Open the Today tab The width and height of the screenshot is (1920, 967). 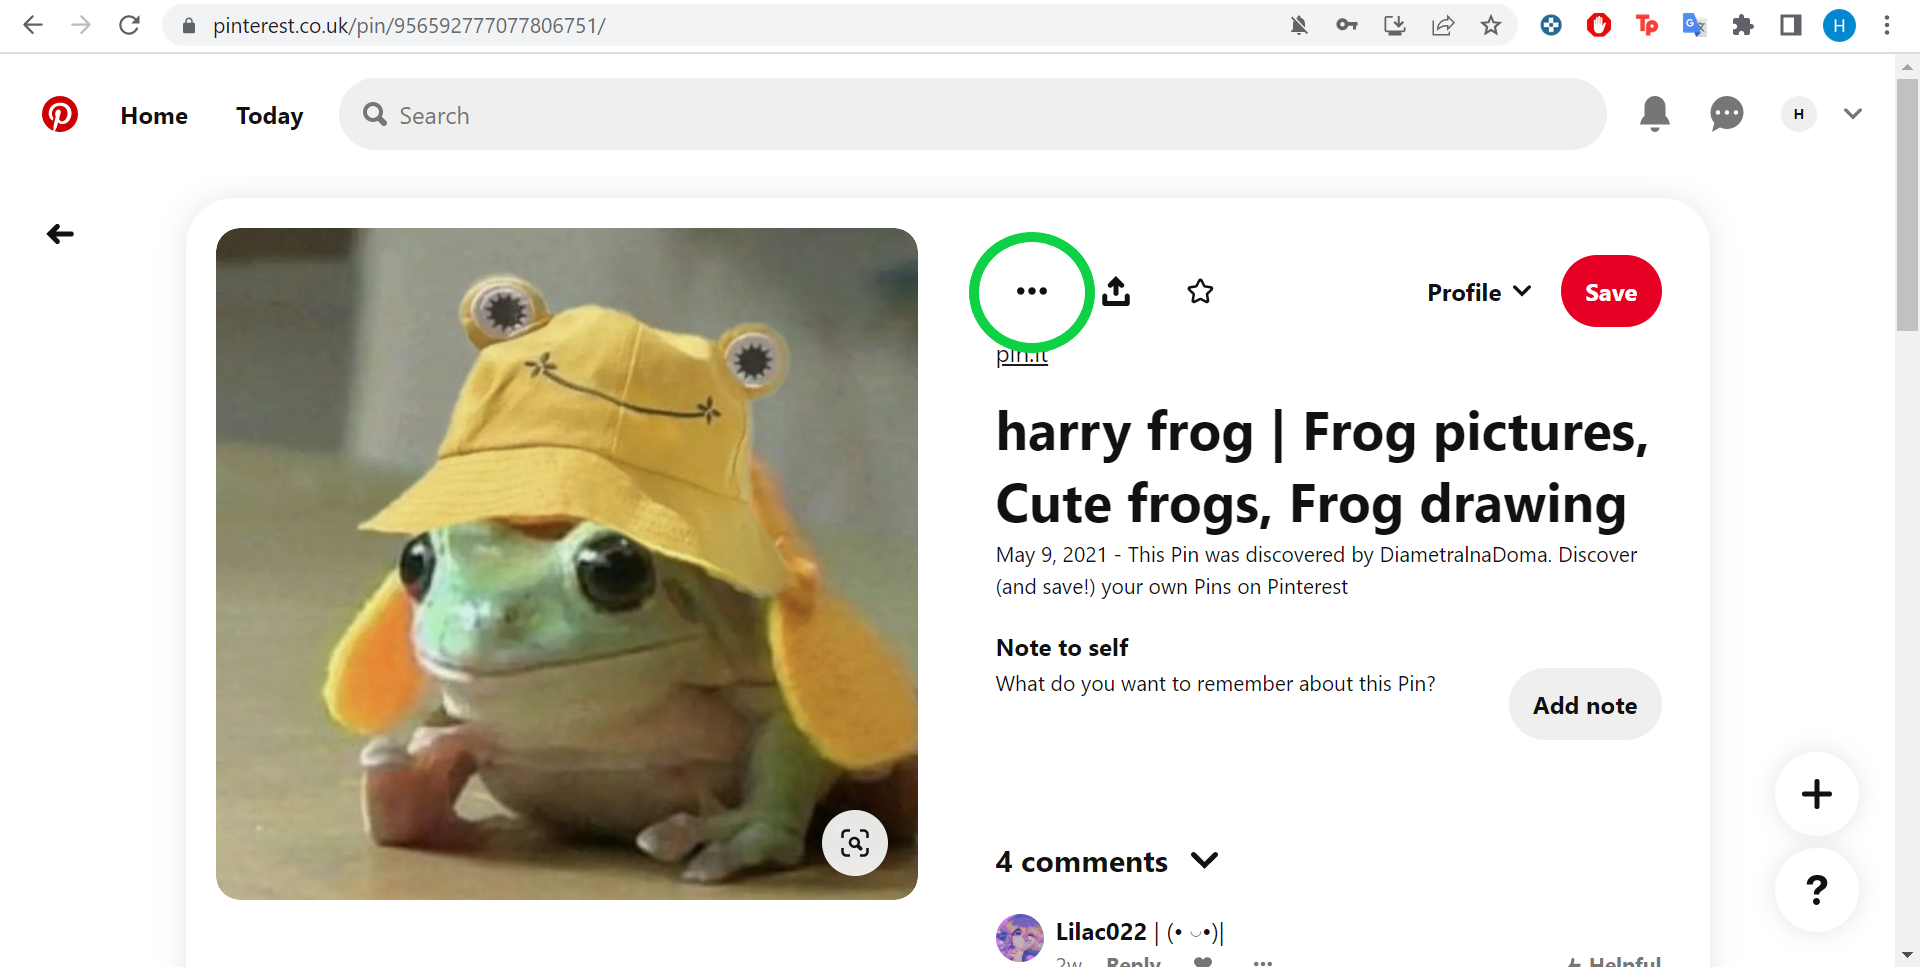click(269, 115)
